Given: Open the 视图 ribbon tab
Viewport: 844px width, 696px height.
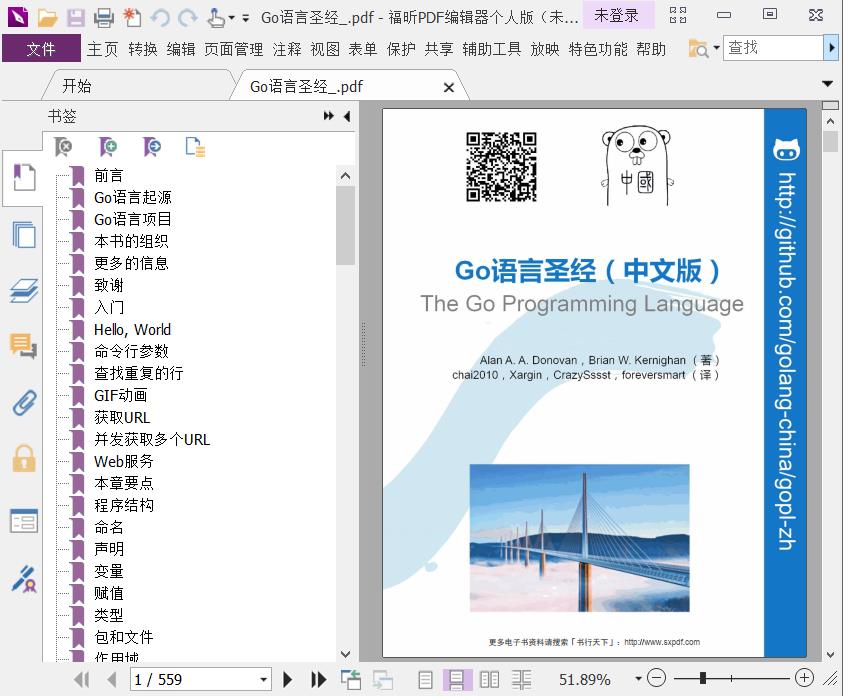Looking at the screenshot, I should pyautogui.click(x=325, y=49).
